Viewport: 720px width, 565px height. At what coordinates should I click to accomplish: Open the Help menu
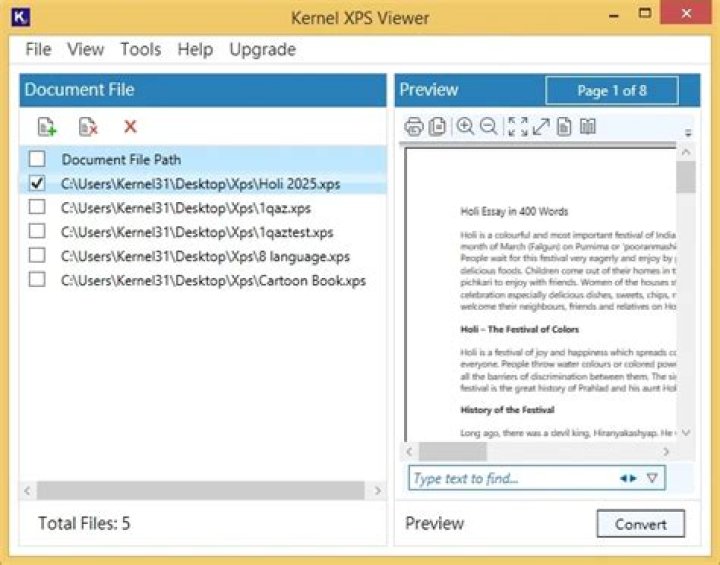point(195,49)
